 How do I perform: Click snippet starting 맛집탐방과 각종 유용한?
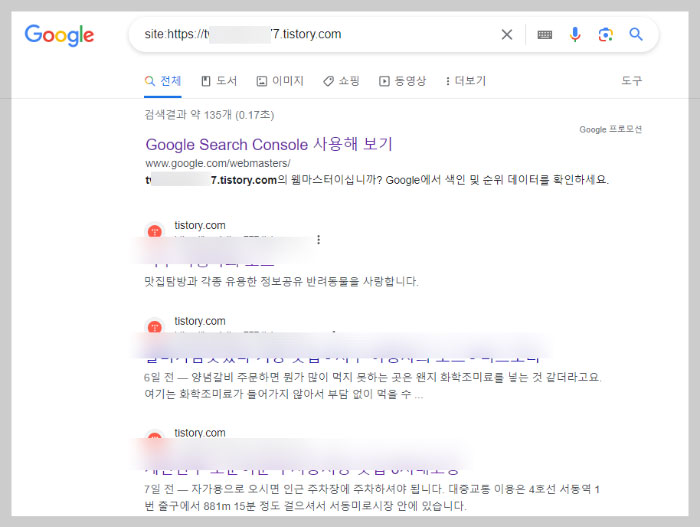click(281, 281)
